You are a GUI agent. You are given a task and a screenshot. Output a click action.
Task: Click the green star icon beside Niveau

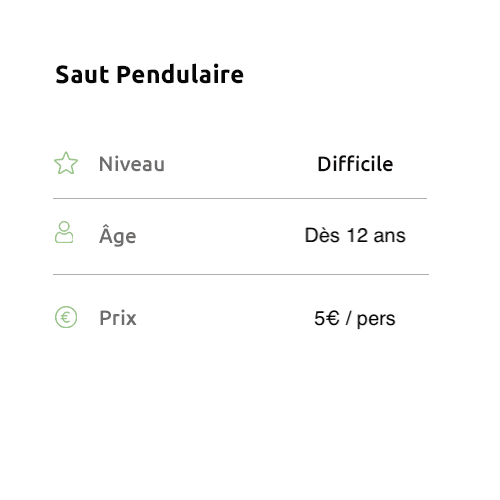pyautogui.click(x=66, y=163)
